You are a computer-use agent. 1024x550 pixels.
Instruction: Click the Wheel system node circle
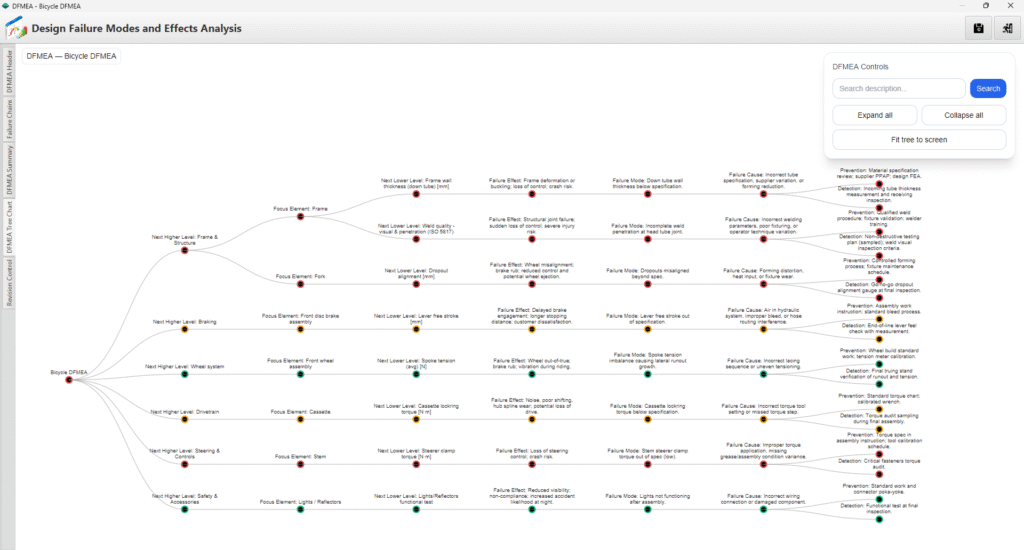click(x=184, y=375)
